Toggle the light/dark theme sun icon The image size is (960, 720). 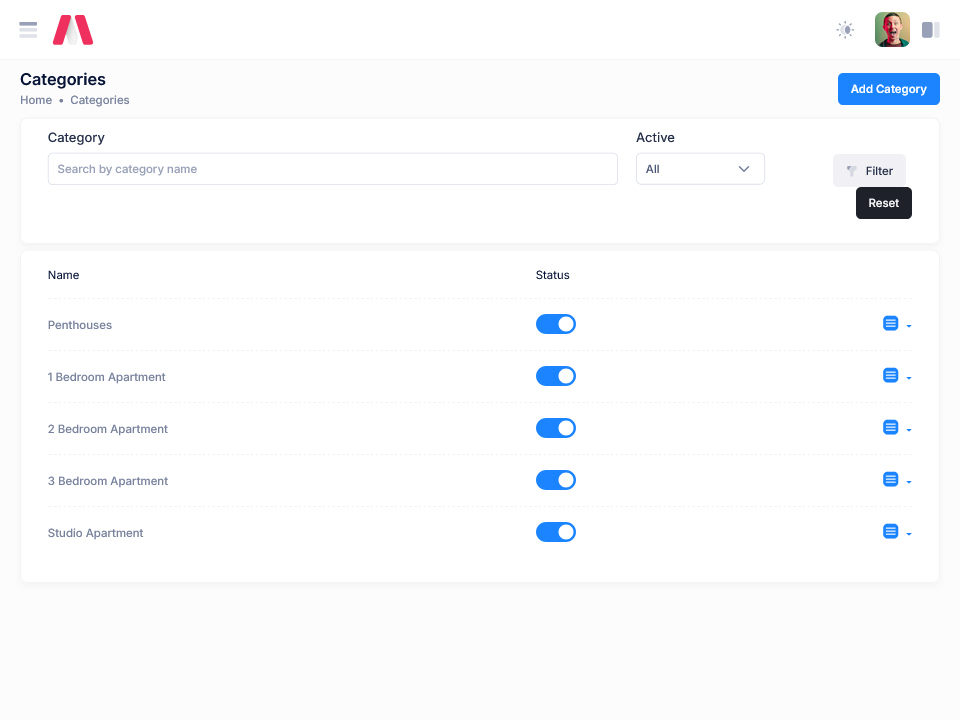point(845,30)
